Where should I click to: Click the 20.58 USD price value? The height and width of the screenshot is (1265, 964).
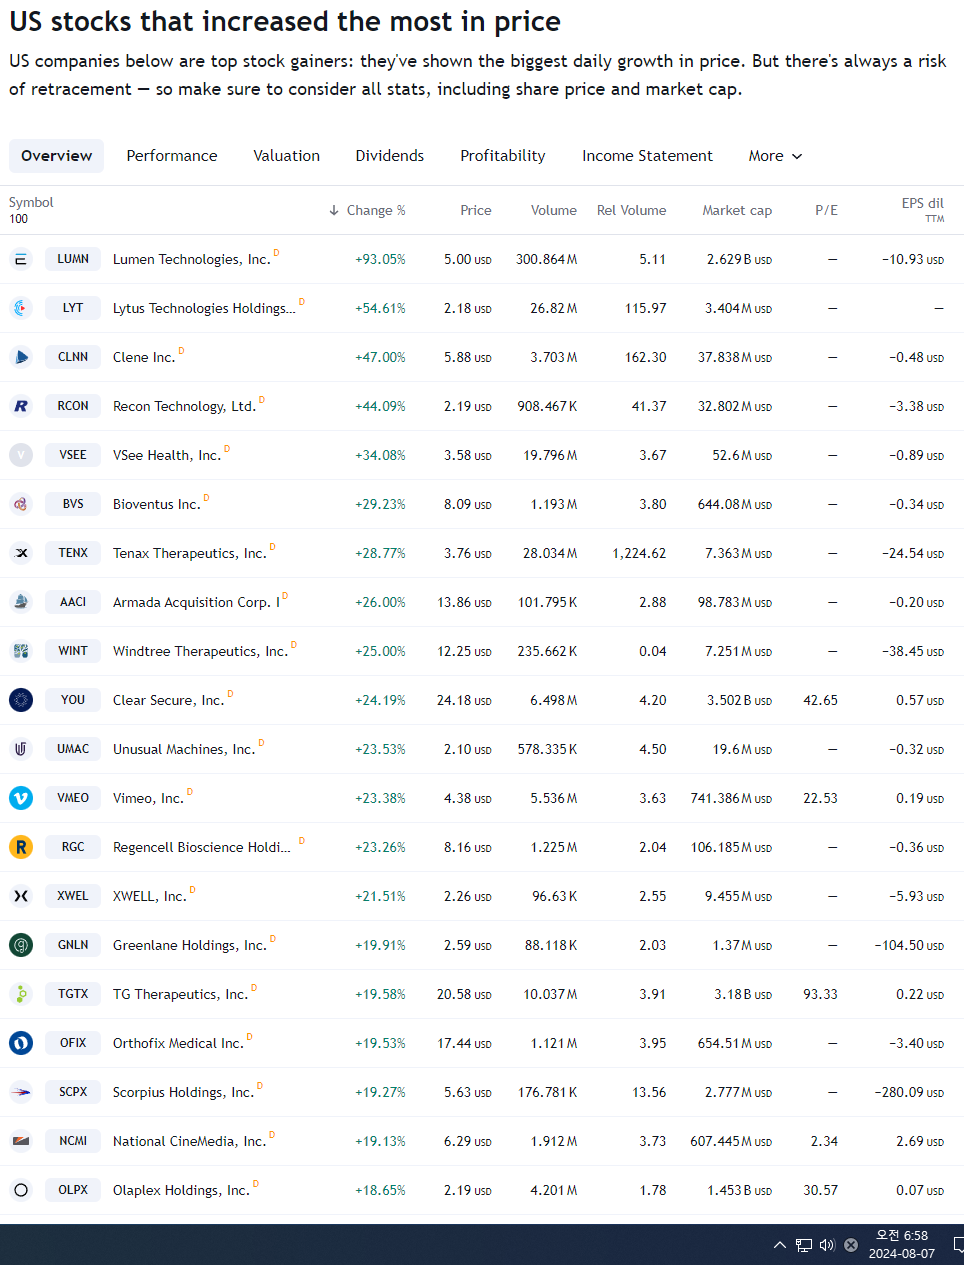pyautogui.click(x=464, y=994)
